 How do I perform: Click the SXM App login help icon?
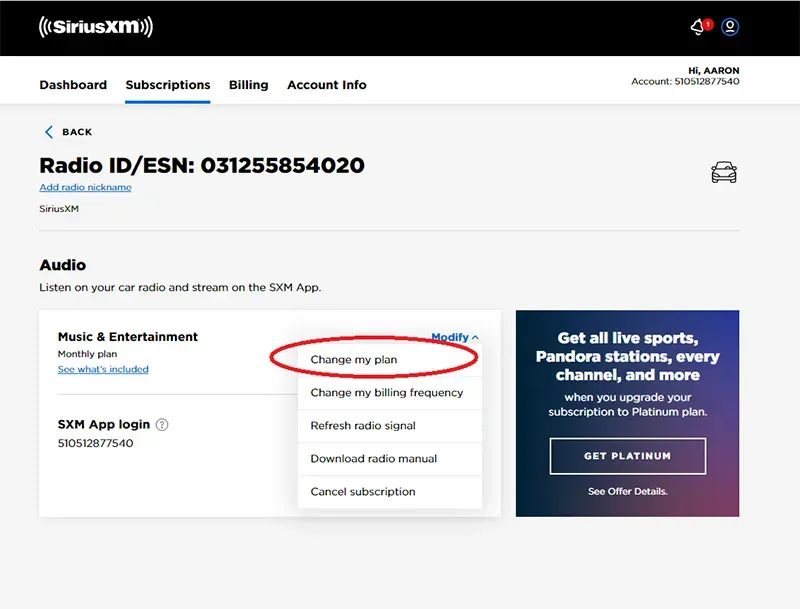click(x=162, y=424)
